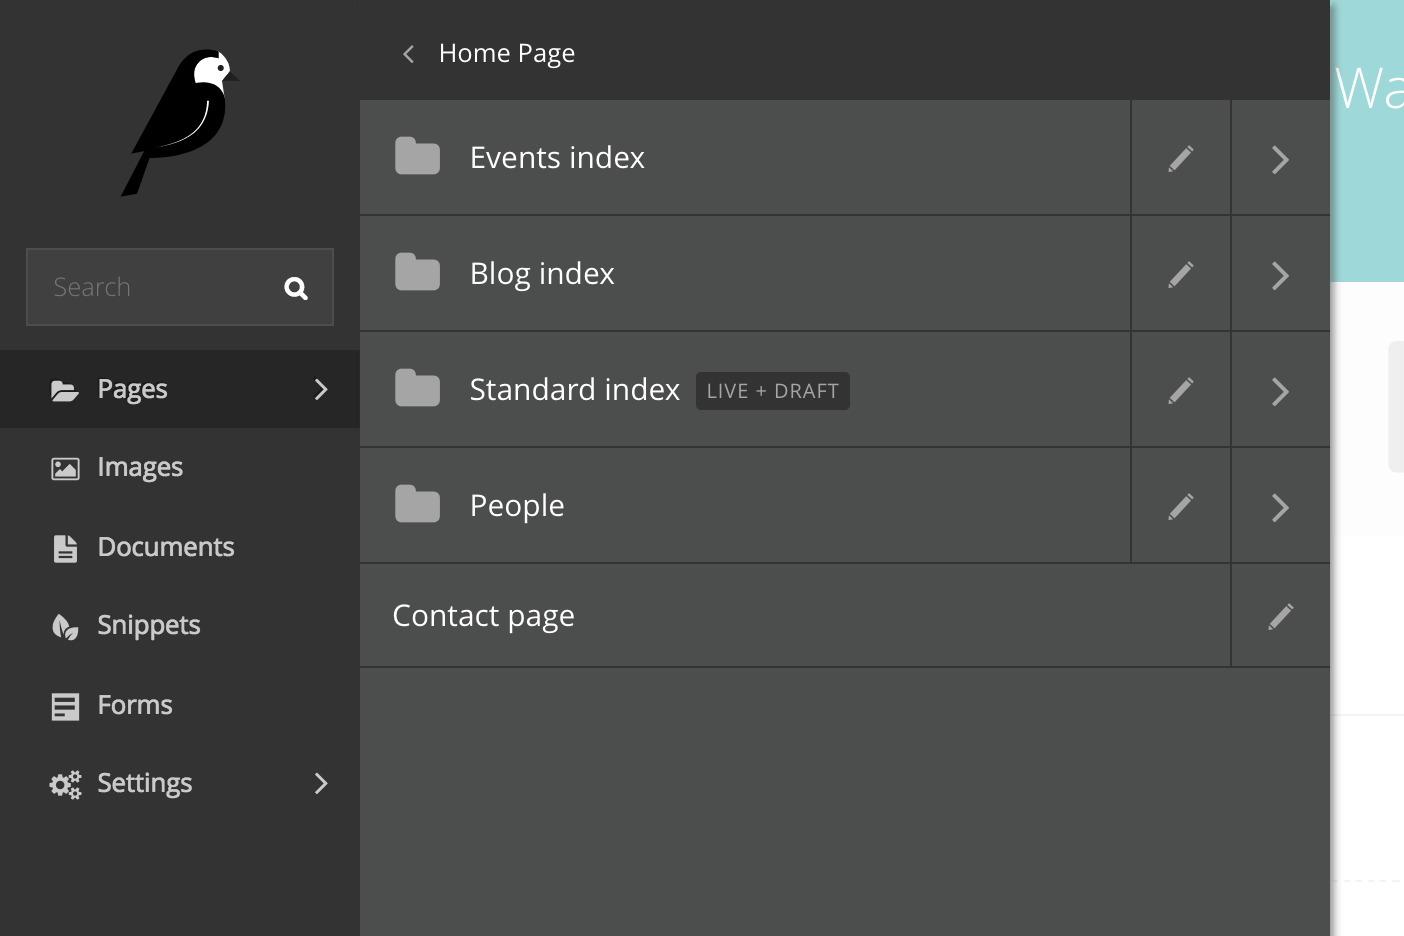Image resolution: width=1404 pixels, height=936 pixels.
Task: Expand Standard index via its chevron
Action: pyautogui.click(x=1281, y=391)
